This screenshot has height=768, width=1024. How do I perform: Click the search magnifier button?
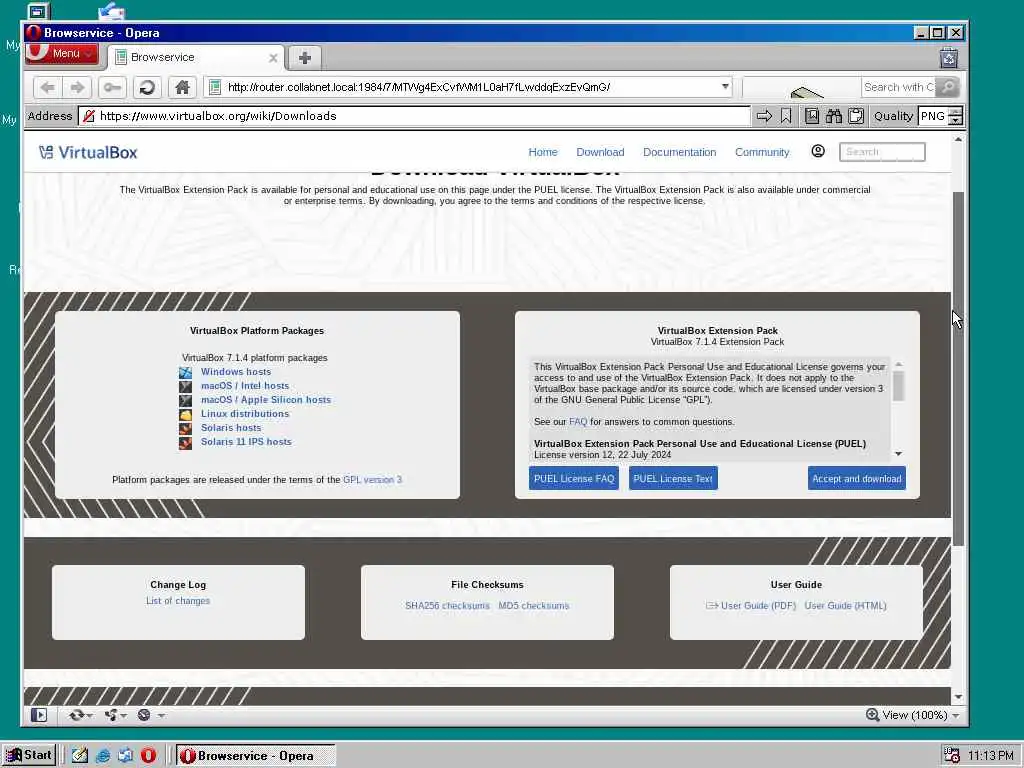click(x=948, y=87)
